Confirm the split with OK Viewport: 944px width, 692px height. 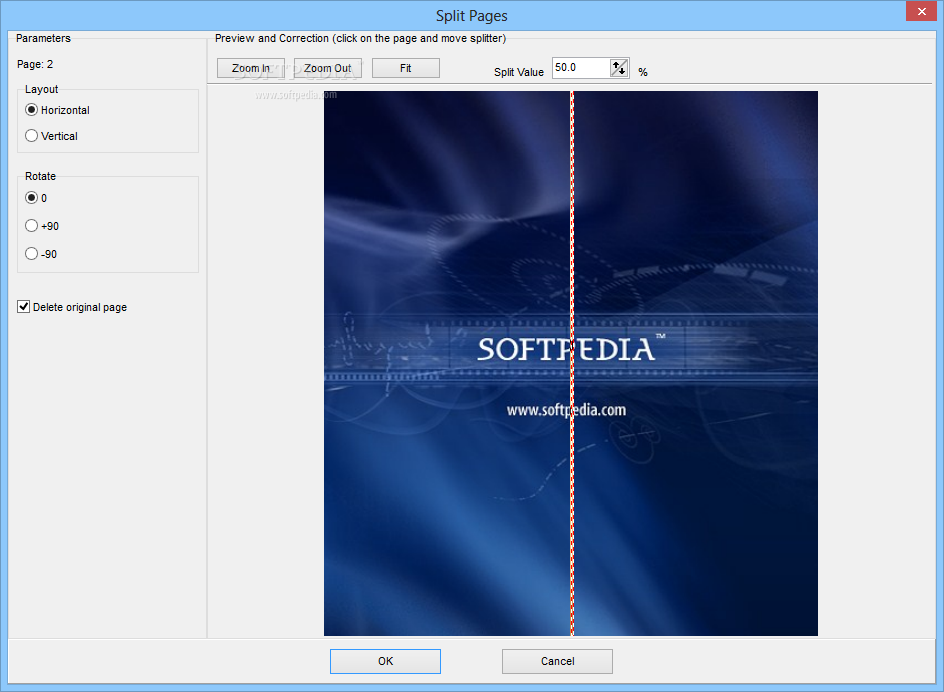[385, 661]
